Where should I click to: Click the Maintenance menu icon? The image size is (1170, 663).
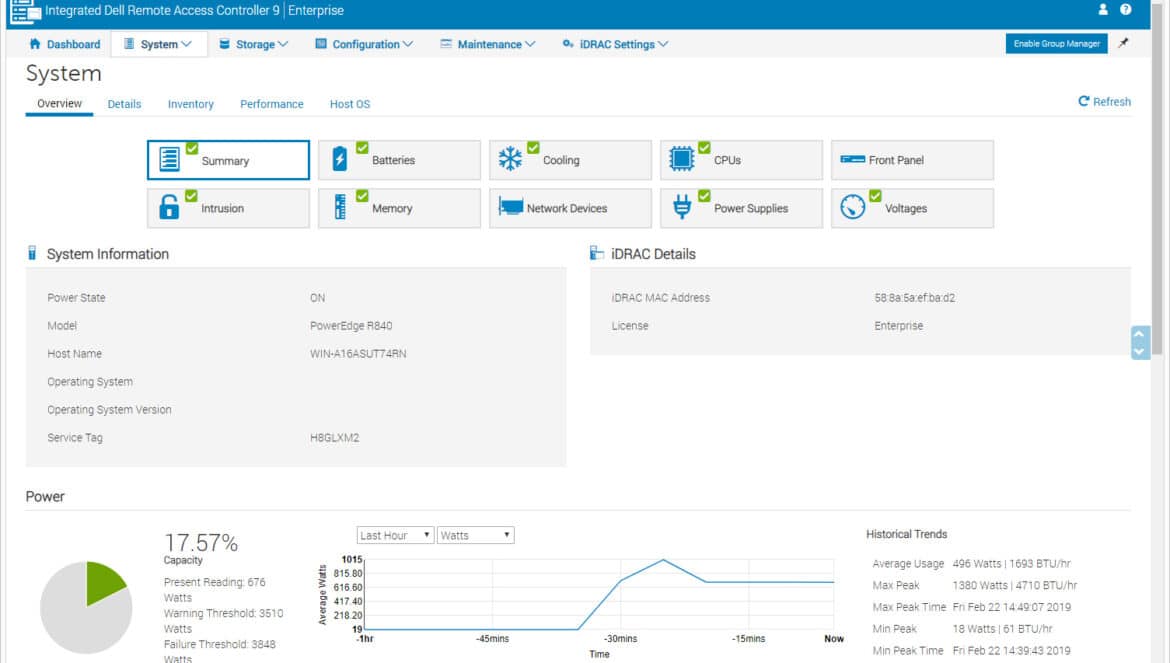[445, 44]
